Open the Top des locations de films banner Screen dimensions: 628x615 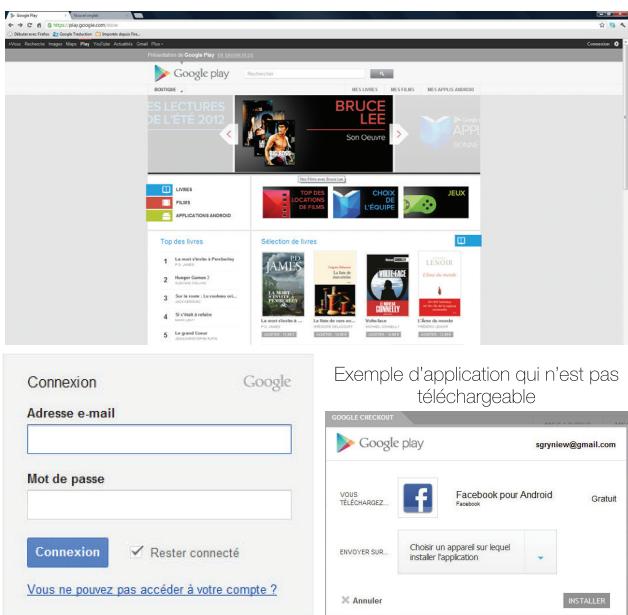(295, 202)
